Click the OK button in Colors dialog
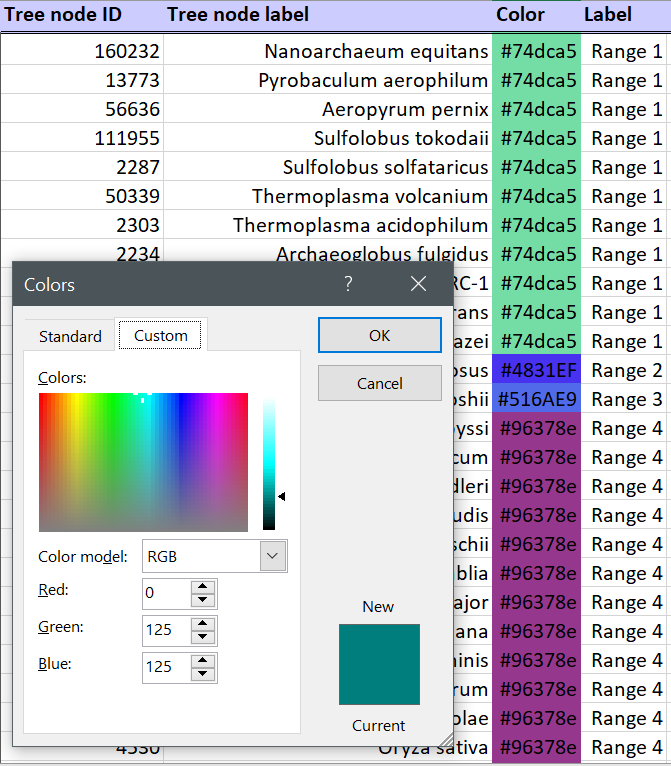The image size is (671, 766). pos(379,335)
